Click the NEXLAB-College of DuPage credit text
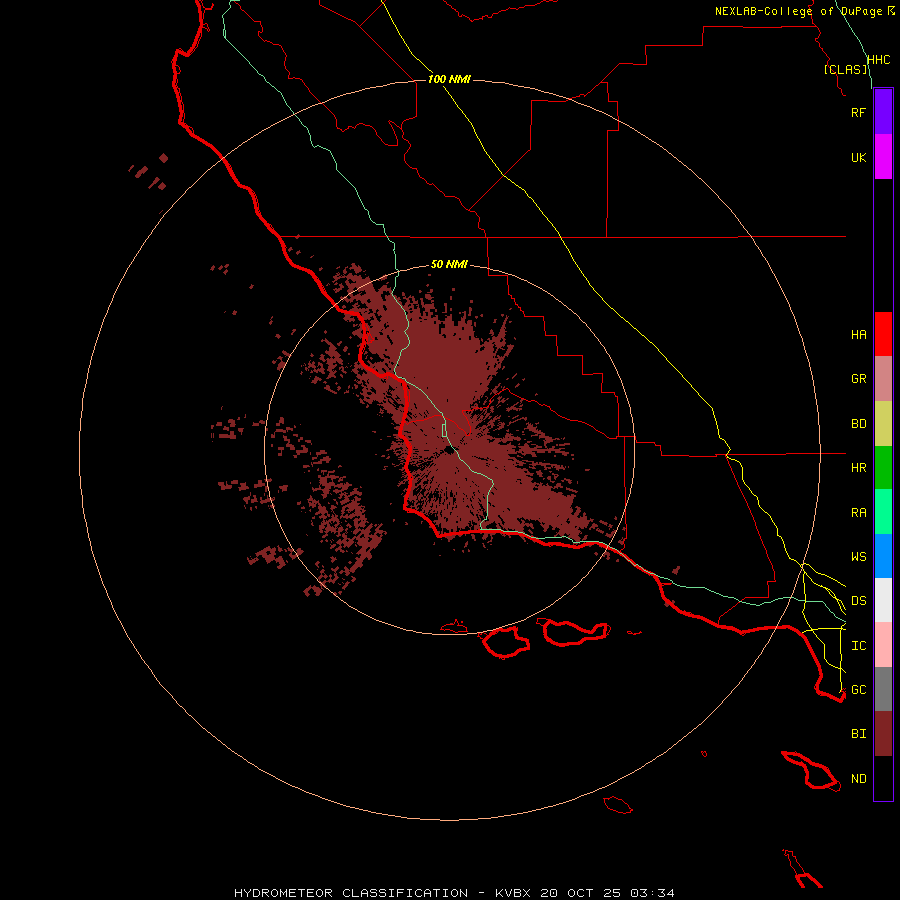This screenshot has width=900, height=900. tap(798, 11)
